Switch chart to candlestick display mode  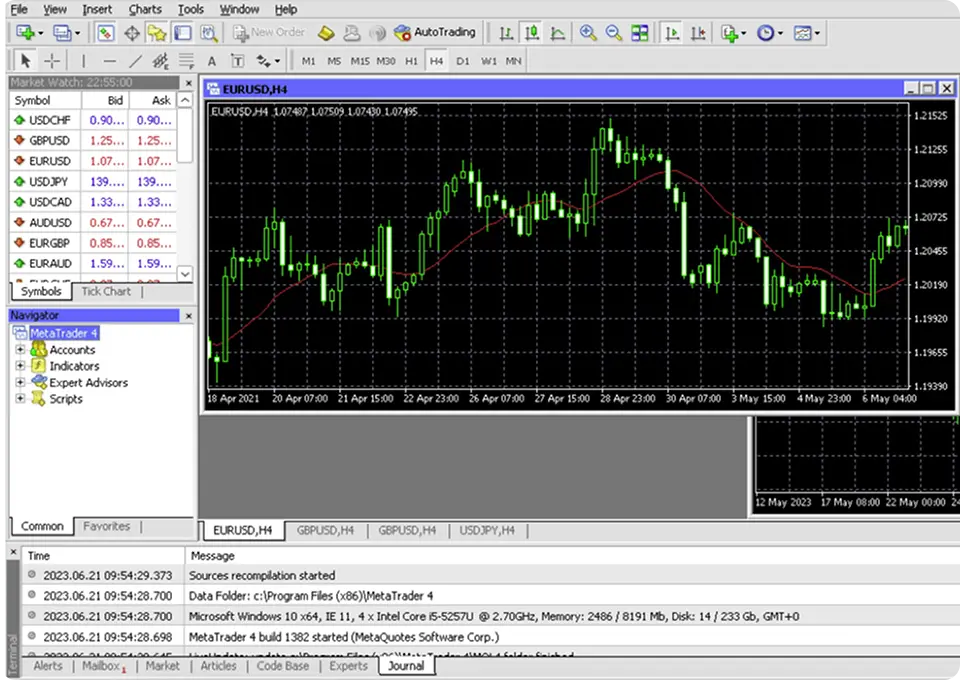(x=533, y=33)
